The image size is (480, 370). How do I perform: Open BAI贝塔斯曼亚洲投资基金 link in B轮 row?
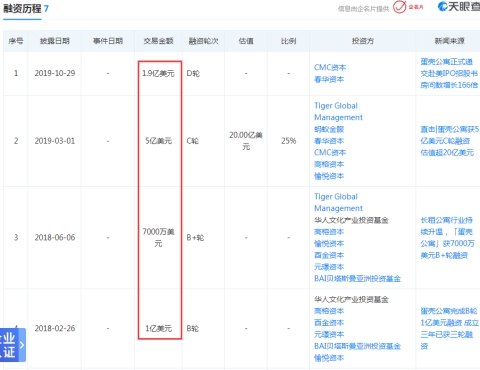[357, 346]
